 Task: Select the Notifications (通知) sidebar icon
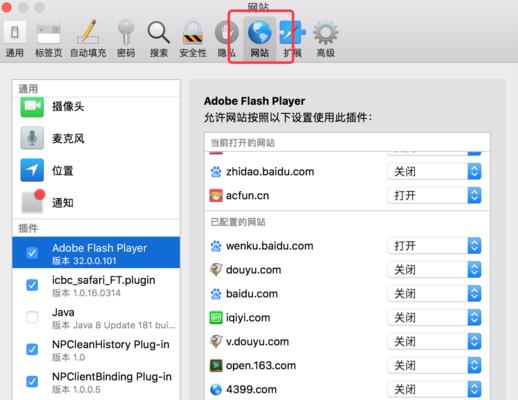pyautogui.click(x=33, y=201)
